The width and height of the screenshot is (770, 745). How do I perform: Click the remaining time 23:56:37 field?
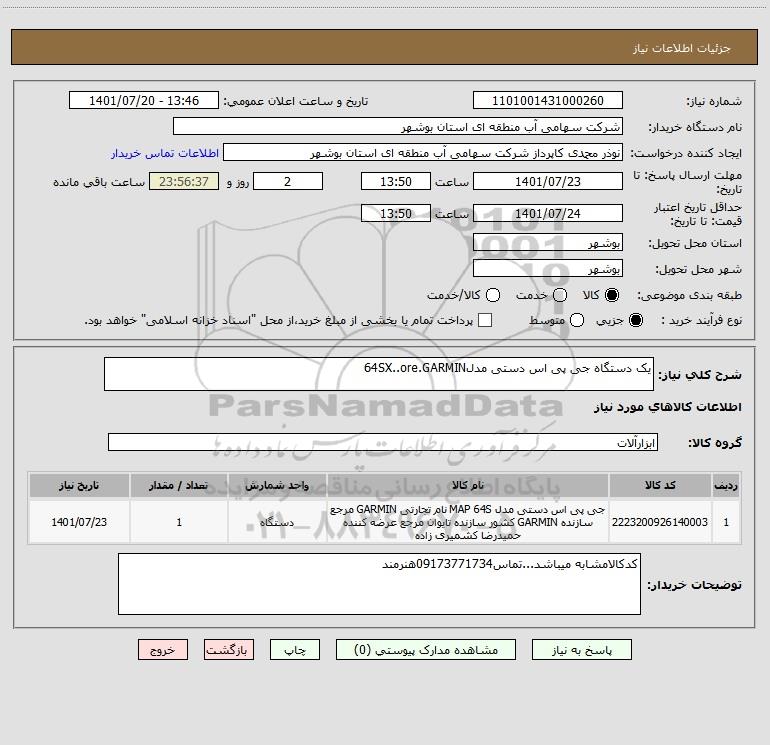pyautogui.click(x=184, y=181)
